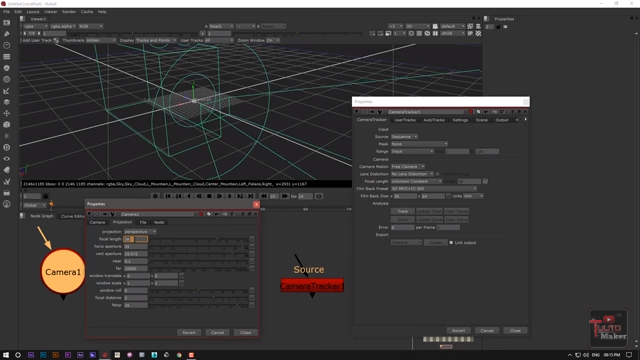Click the Add User Track icon
The image size is (640, 360).
[x=56, y=40]
